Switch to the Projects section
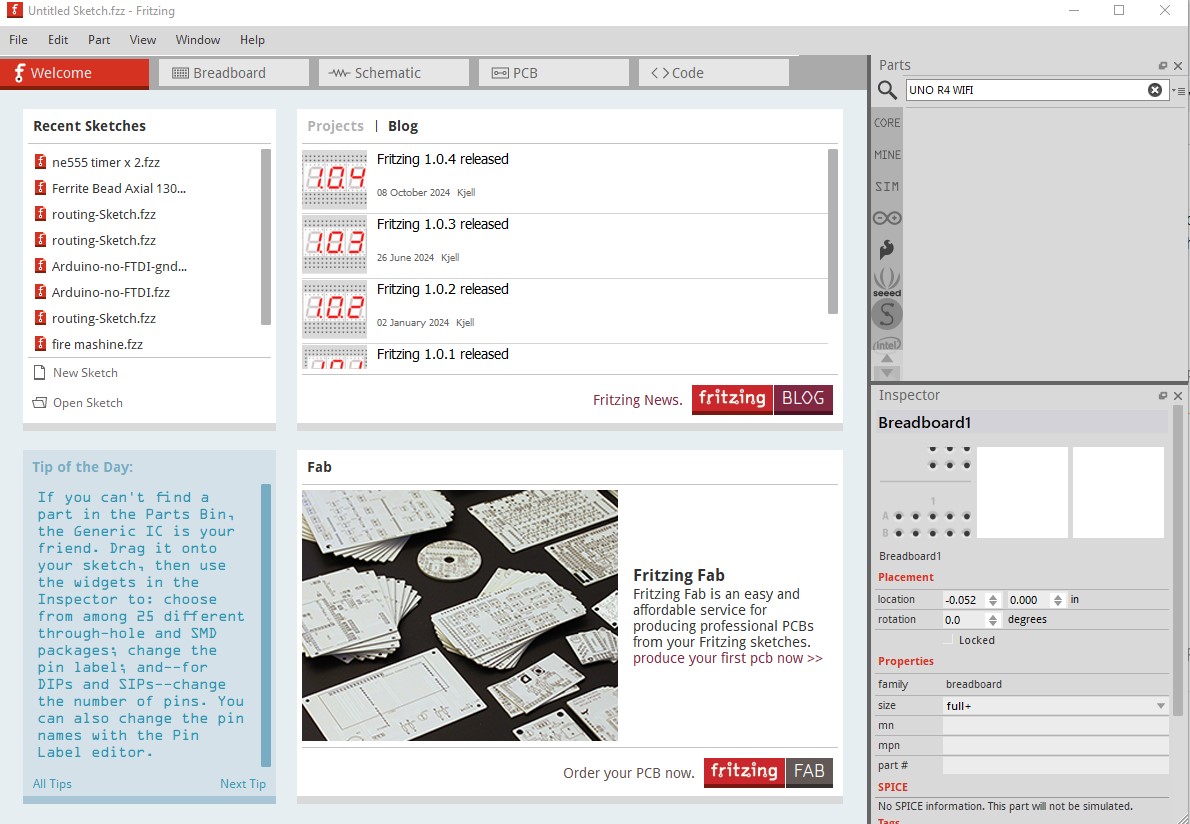Viewport: 1190px width, 824px height. [335, 126]
